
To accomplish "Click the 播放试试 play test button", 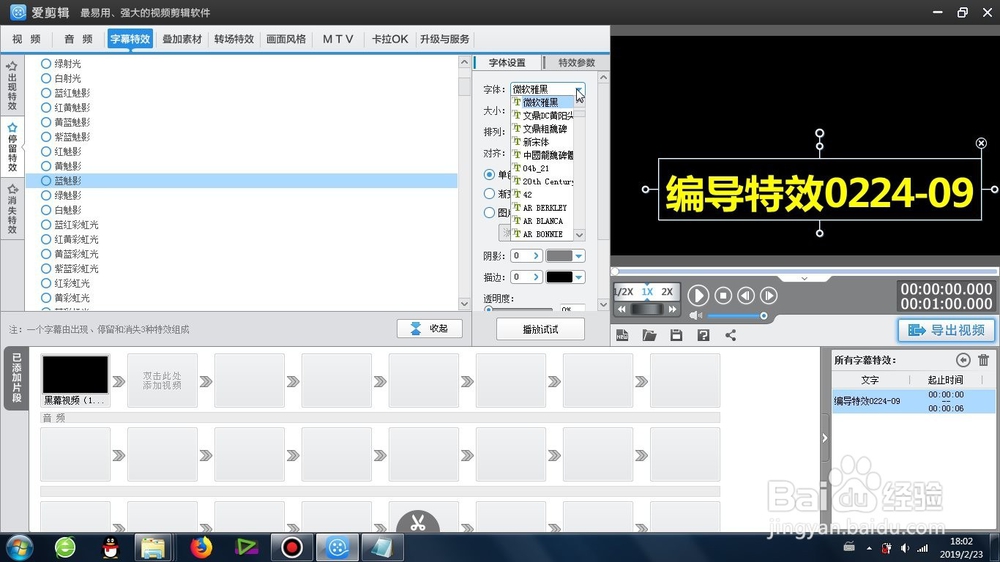I will click(540, 329).
